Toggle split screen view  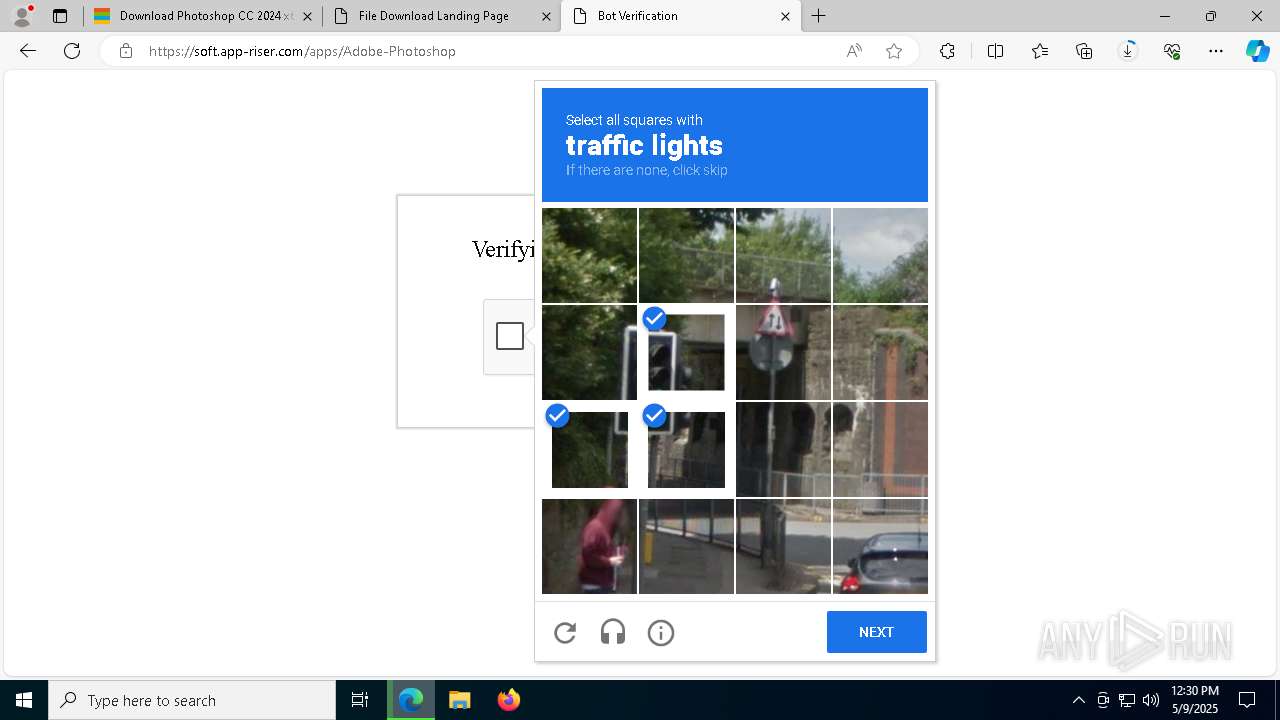(995, 51)
